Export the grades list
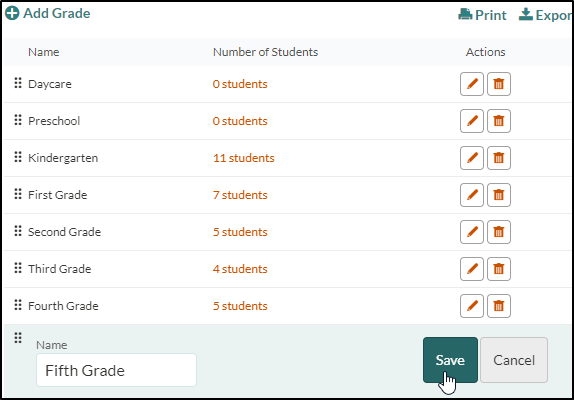This screenshot has height=400, width=574. click(545, 15)
